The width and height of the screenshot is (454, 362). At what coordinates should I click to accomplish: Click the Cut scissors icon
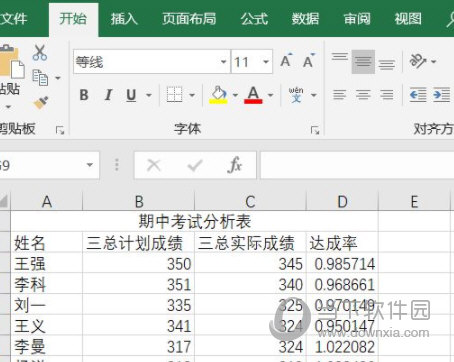pyautogui.click(x=40, y=53)
